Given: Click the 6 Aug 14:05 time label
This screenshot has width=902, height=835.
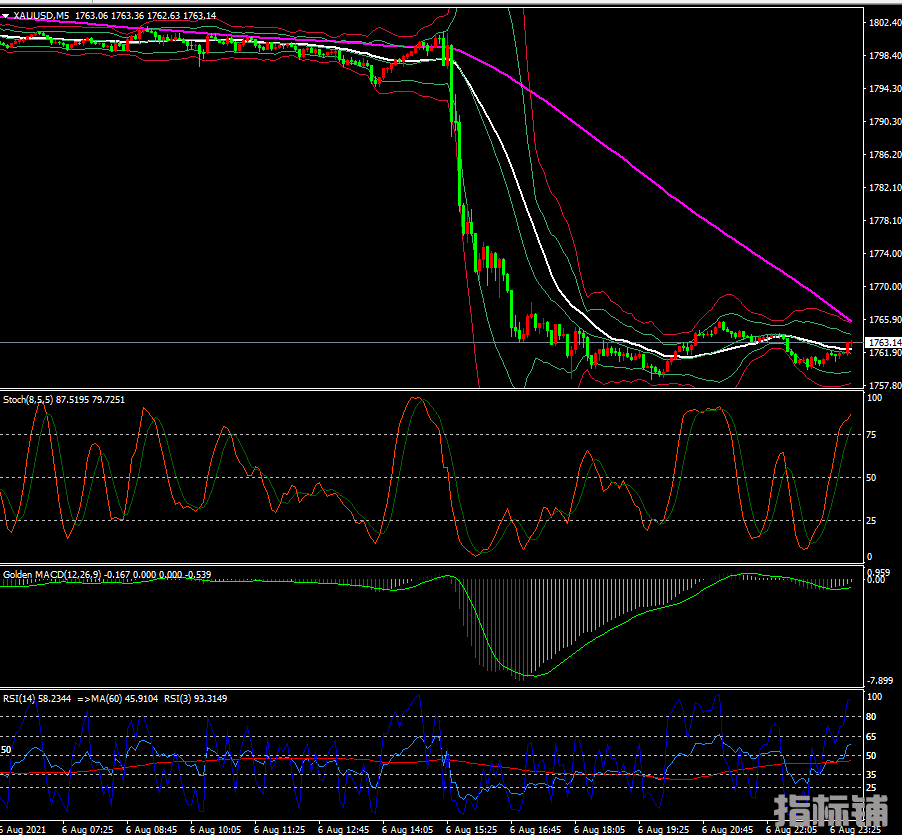Looking at the screenshot, I should [407, 830].
